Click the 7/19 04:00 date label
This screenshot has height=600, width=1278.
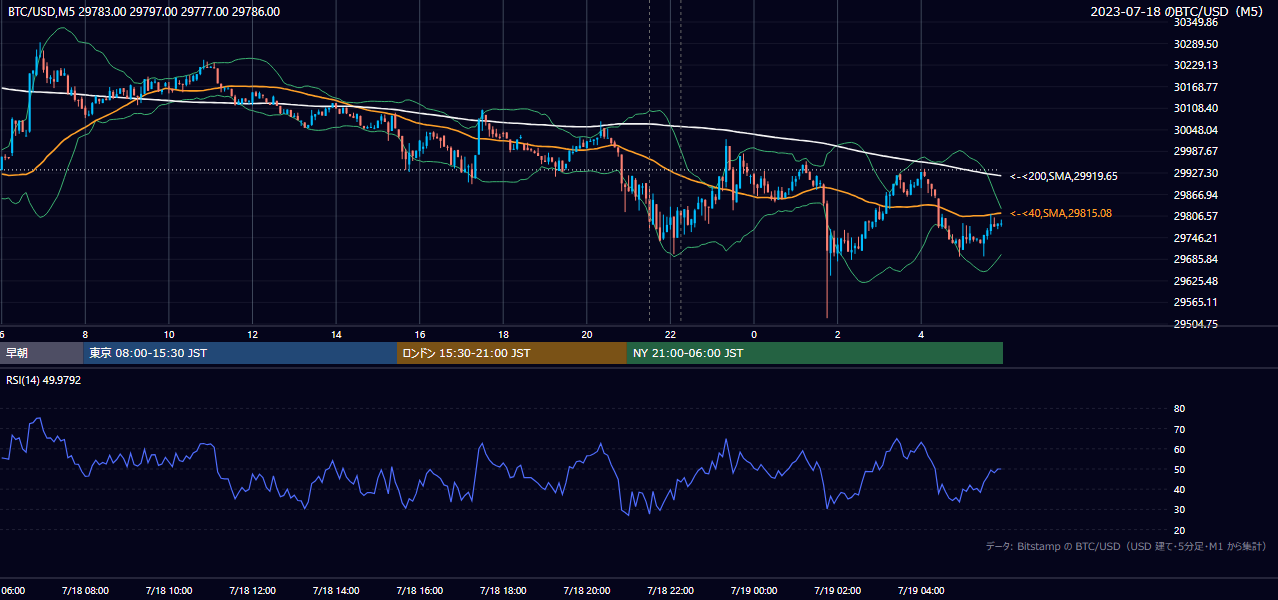(921, 590)
